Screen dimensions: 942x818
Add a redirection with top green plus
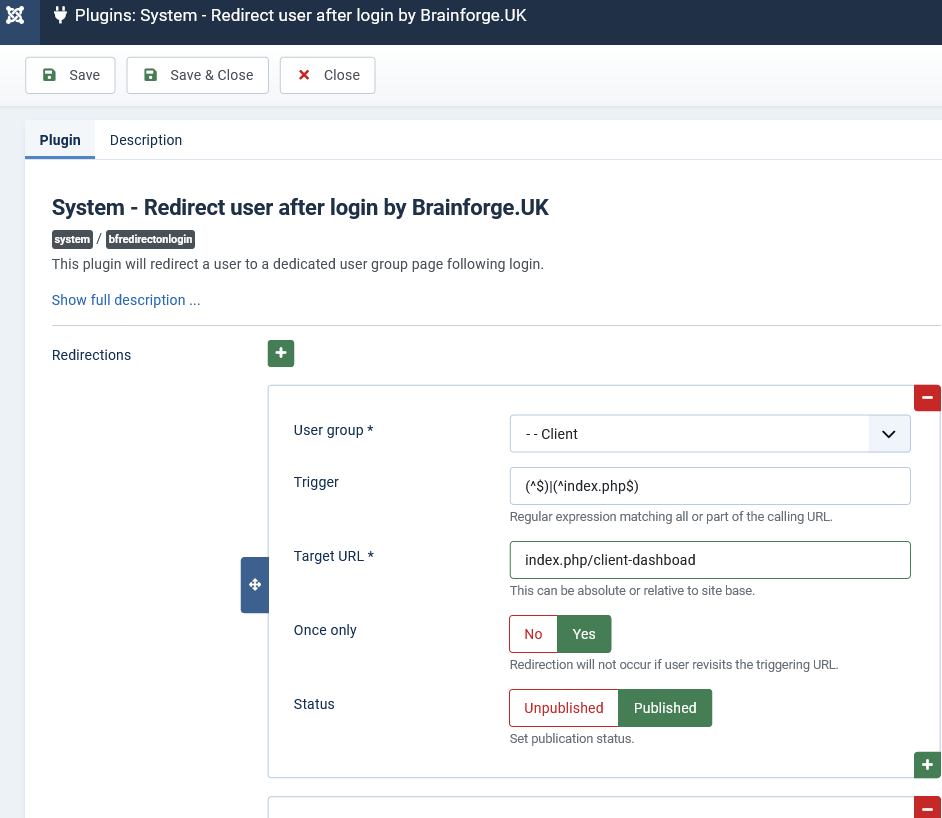[x=281, y=353]
